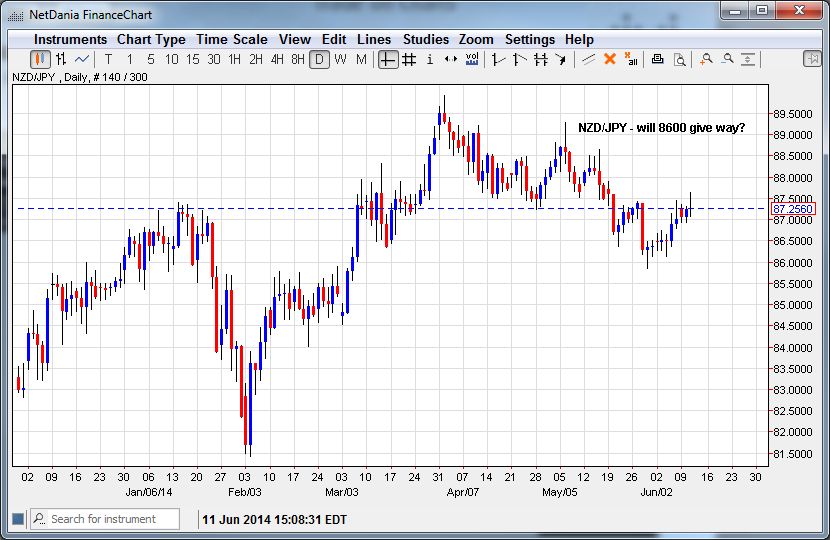
Task: Open the Help menu
Action: pos(579,40)
